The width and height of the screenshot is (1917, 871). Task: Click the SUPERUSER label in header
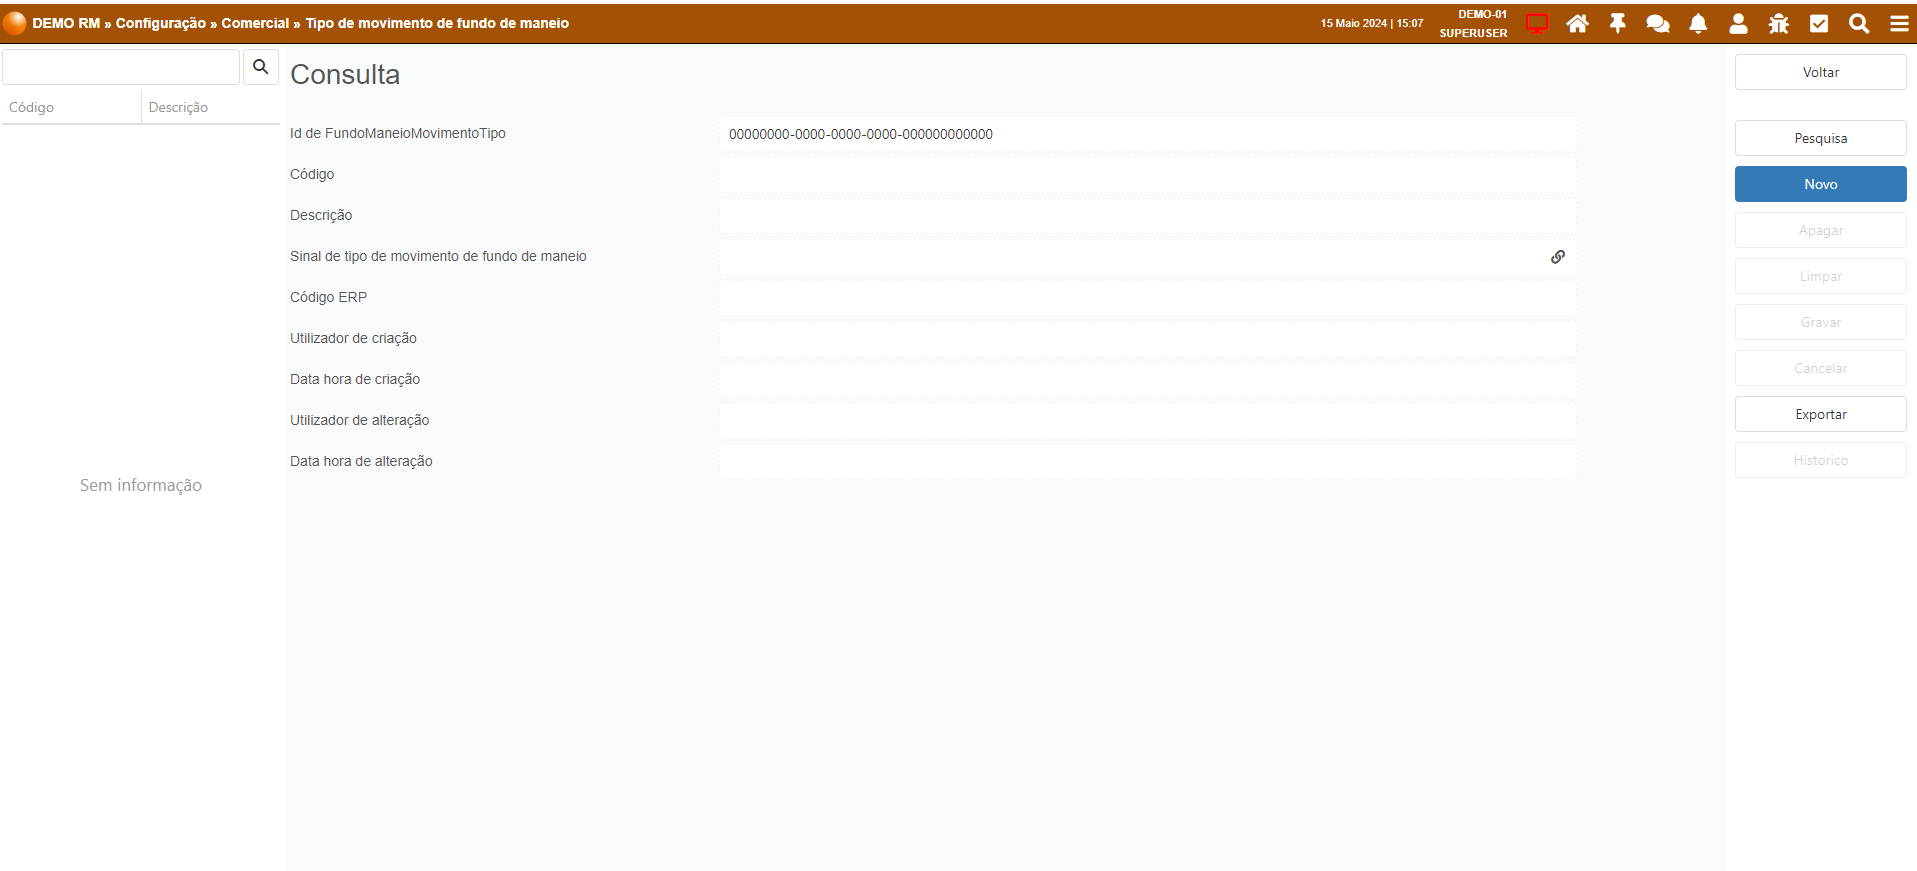(x=1473, y=33)
